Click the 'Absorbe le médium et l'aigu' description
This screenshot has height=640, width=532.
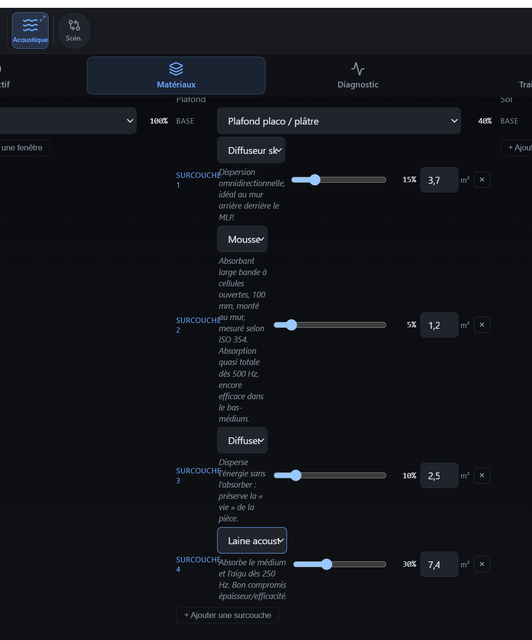click(x=253, y=579)
